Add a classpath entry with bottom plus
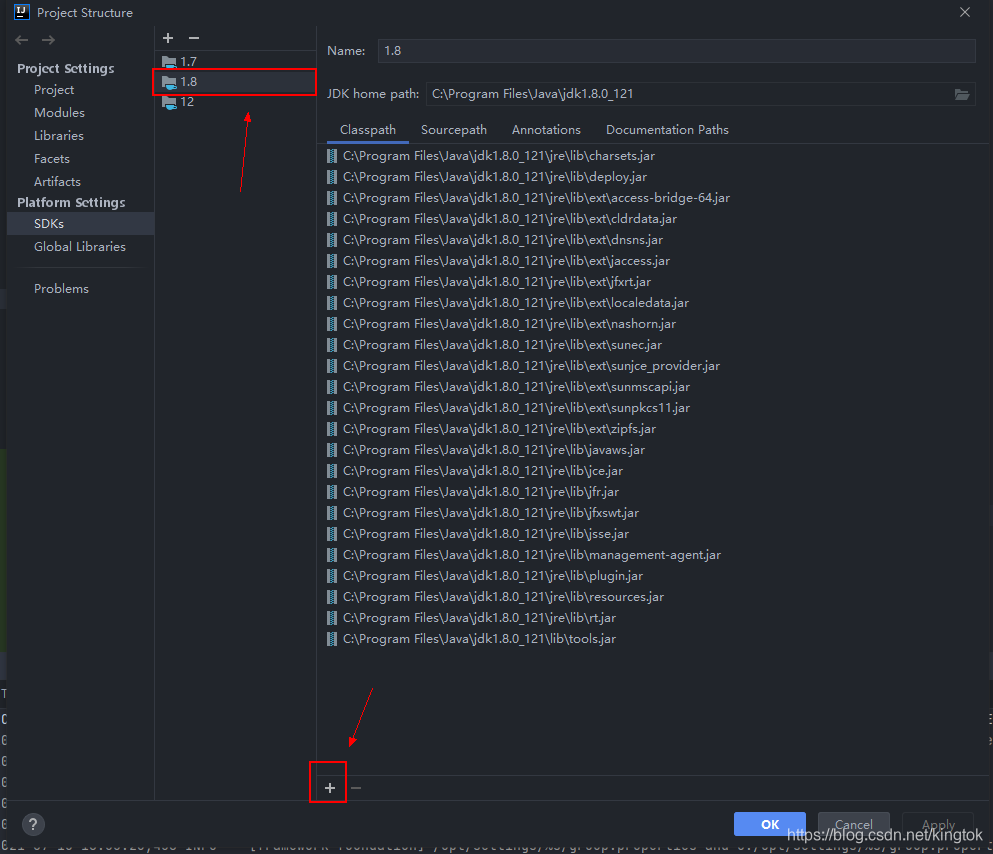The width and height of the screenshot is (993, 854). coord(330,788)
